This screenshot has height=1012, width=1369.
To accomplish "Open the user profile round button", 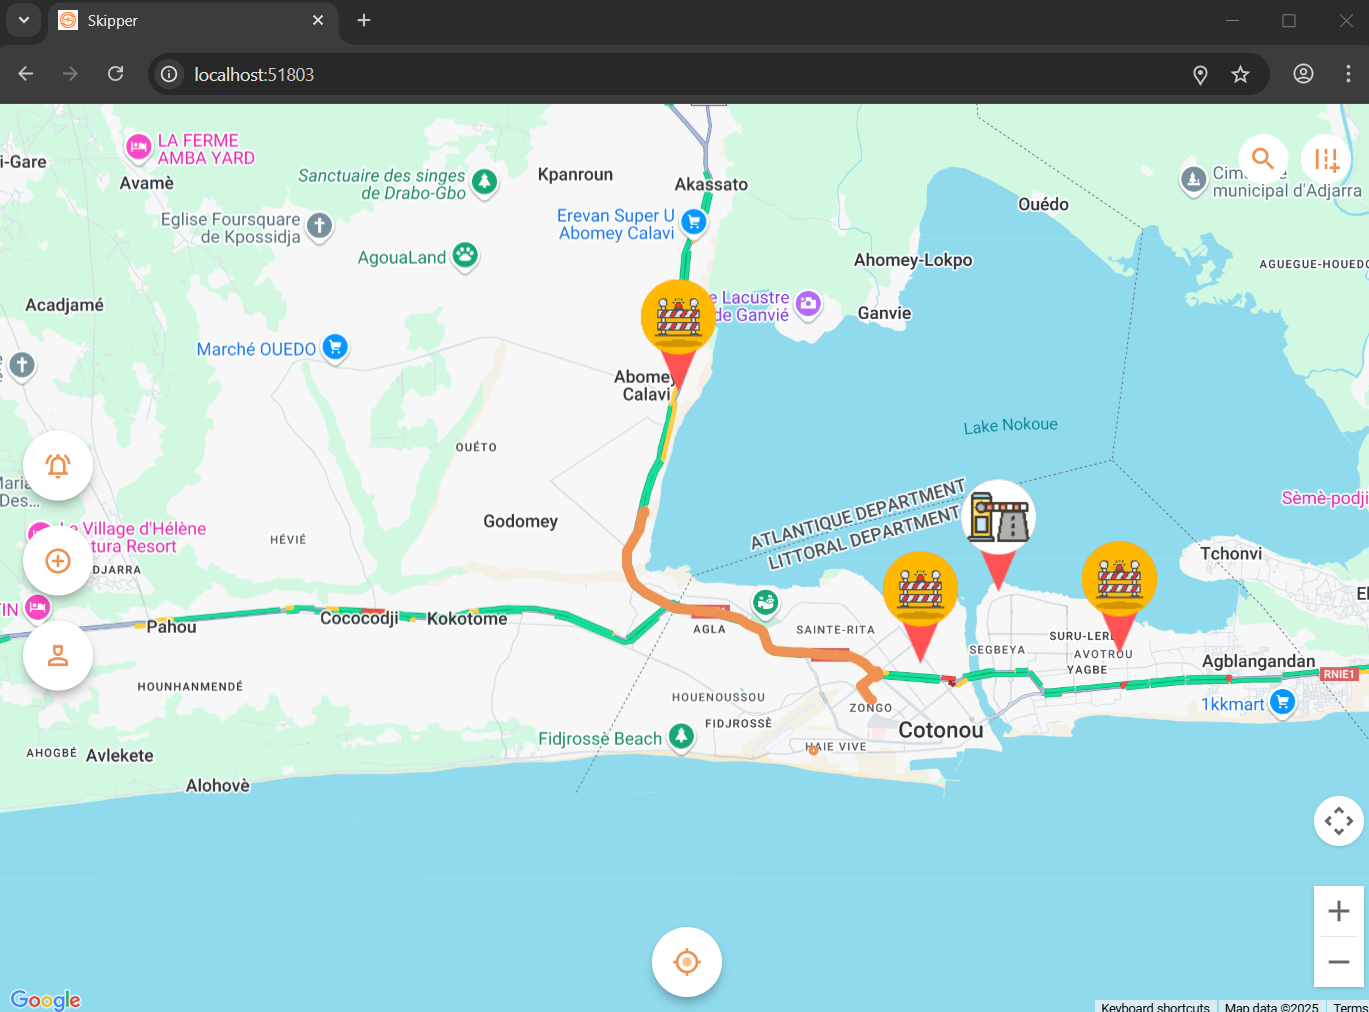I will pyautogui.click(x=58, y=656).
